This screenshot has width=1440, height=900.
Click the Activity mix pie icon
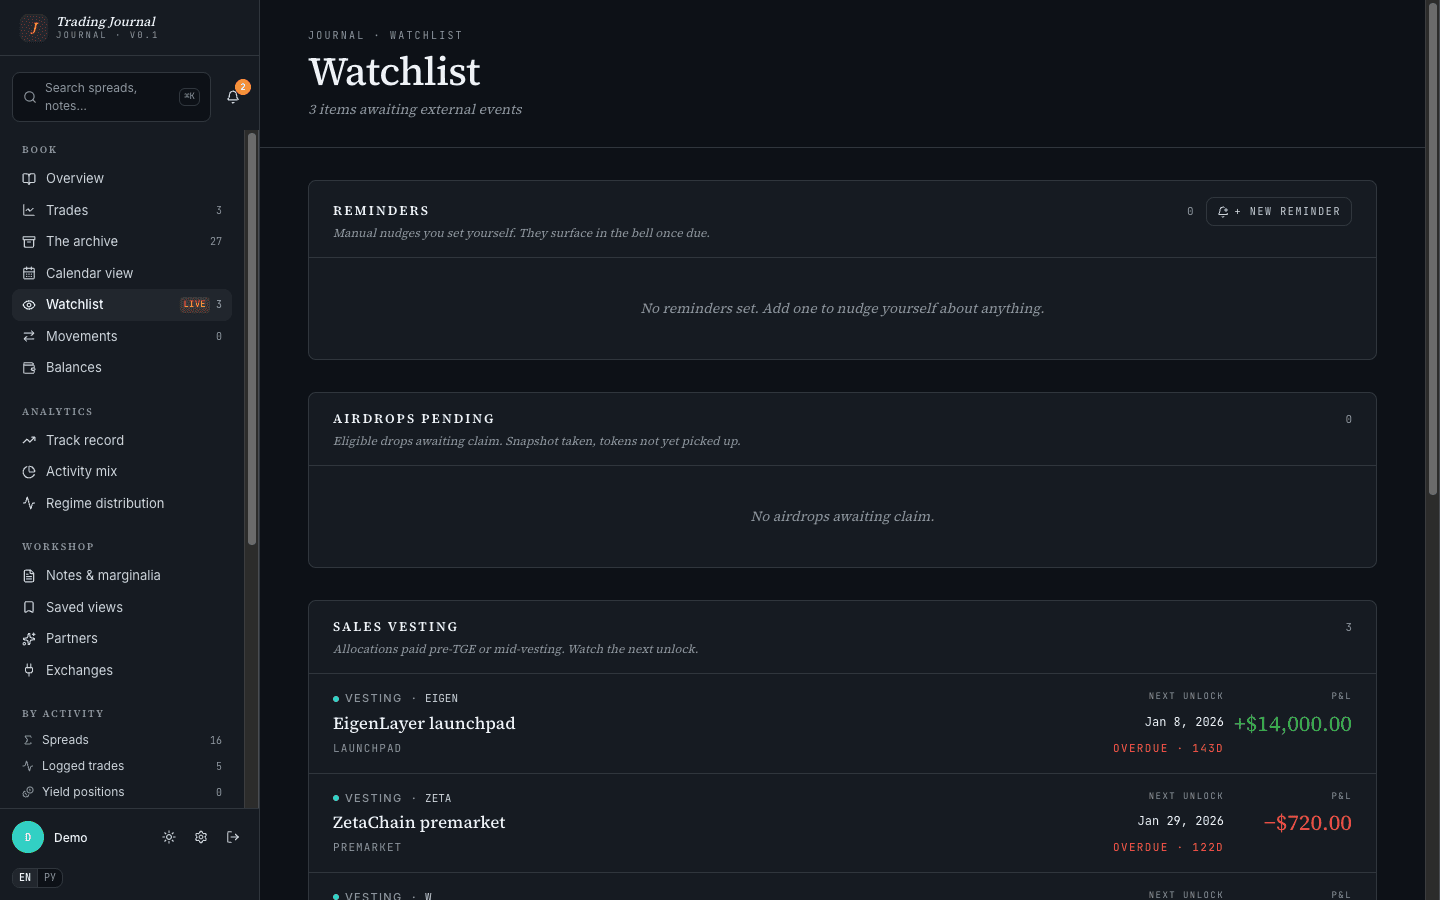point(29,472)
